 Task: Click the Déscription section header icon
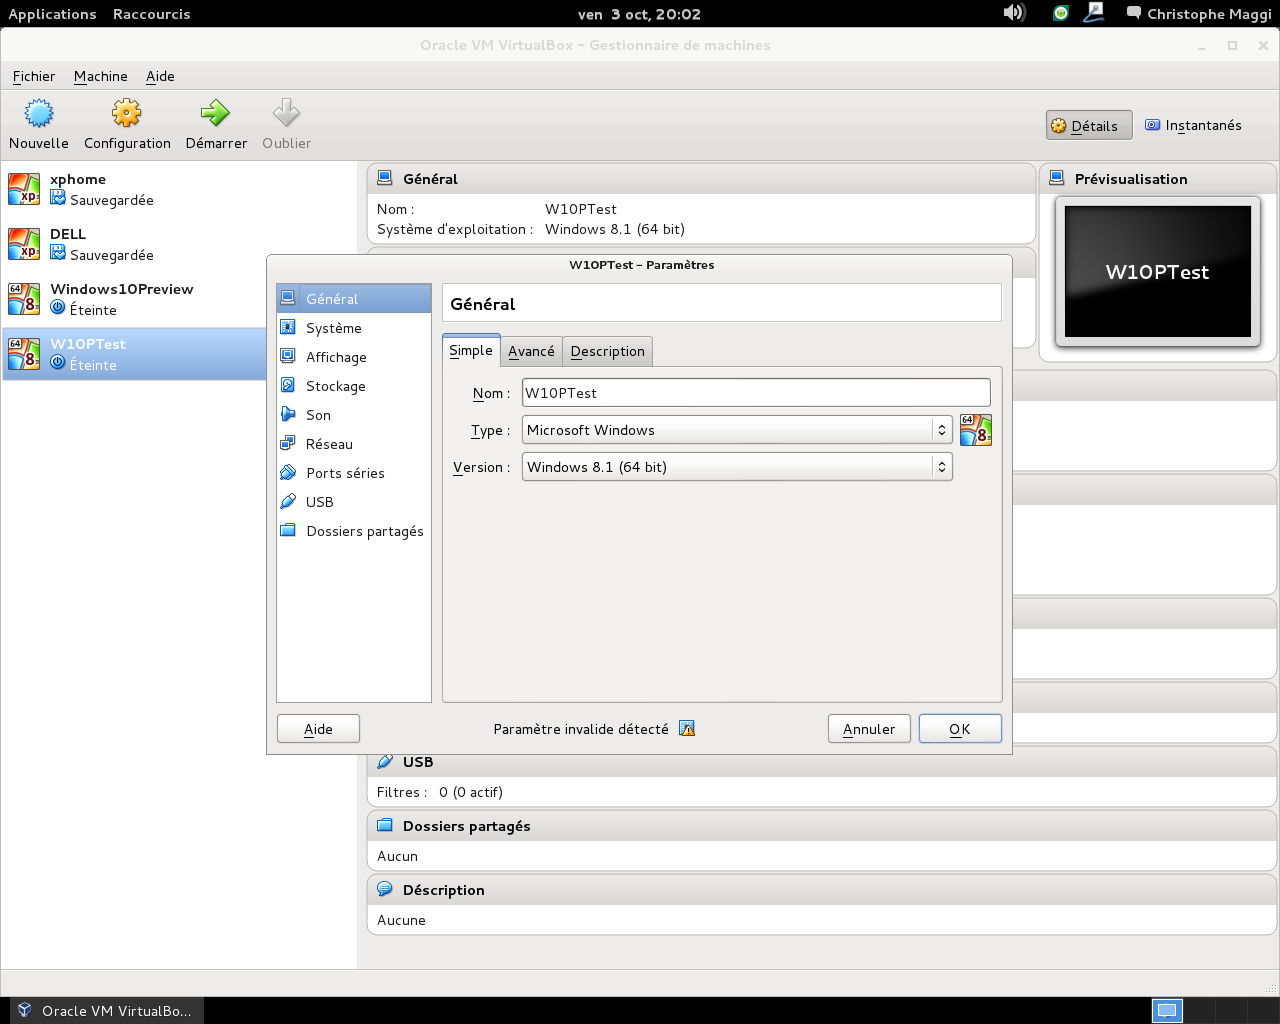tap(385, 889)
